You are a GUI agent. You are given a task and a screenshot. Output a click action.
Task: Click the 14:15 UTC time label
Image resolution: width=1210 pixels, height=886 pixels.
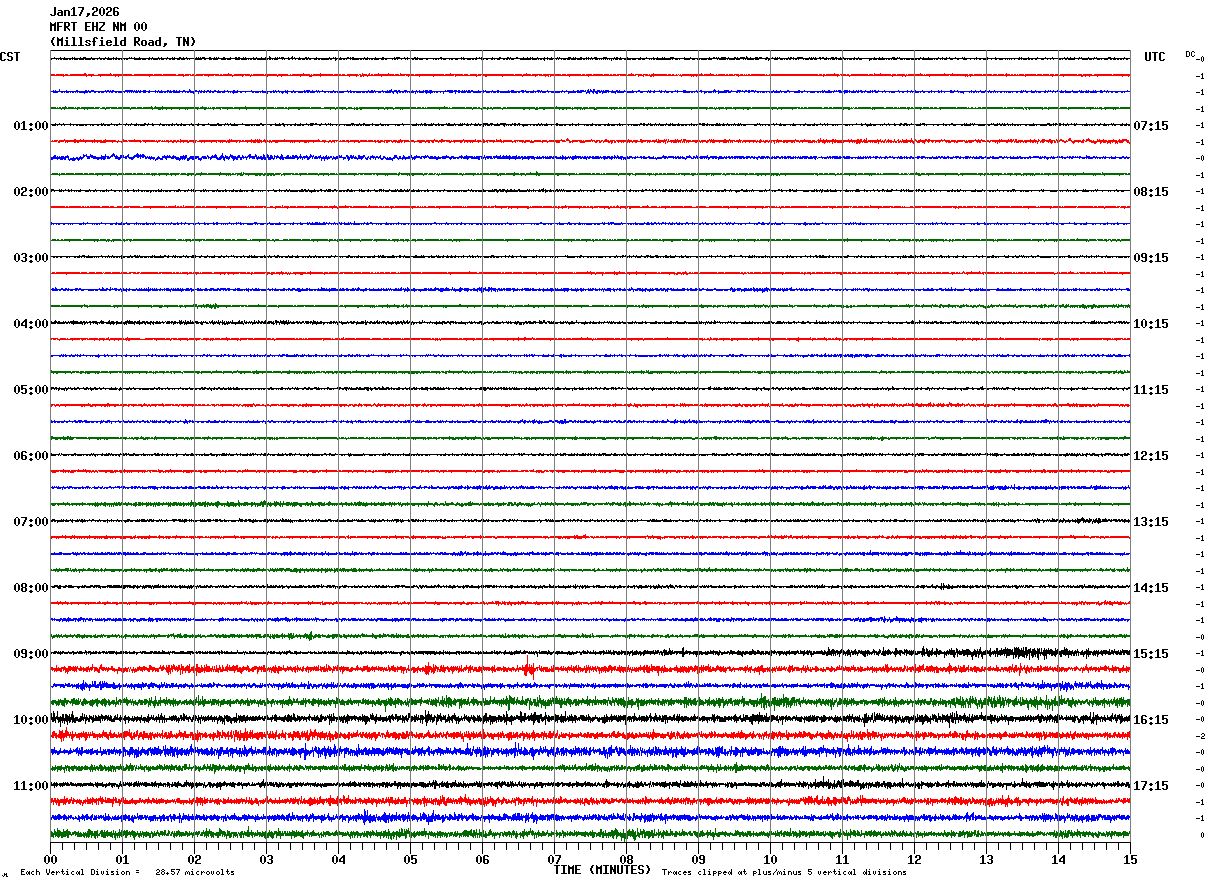click(x=1151, y=588)
